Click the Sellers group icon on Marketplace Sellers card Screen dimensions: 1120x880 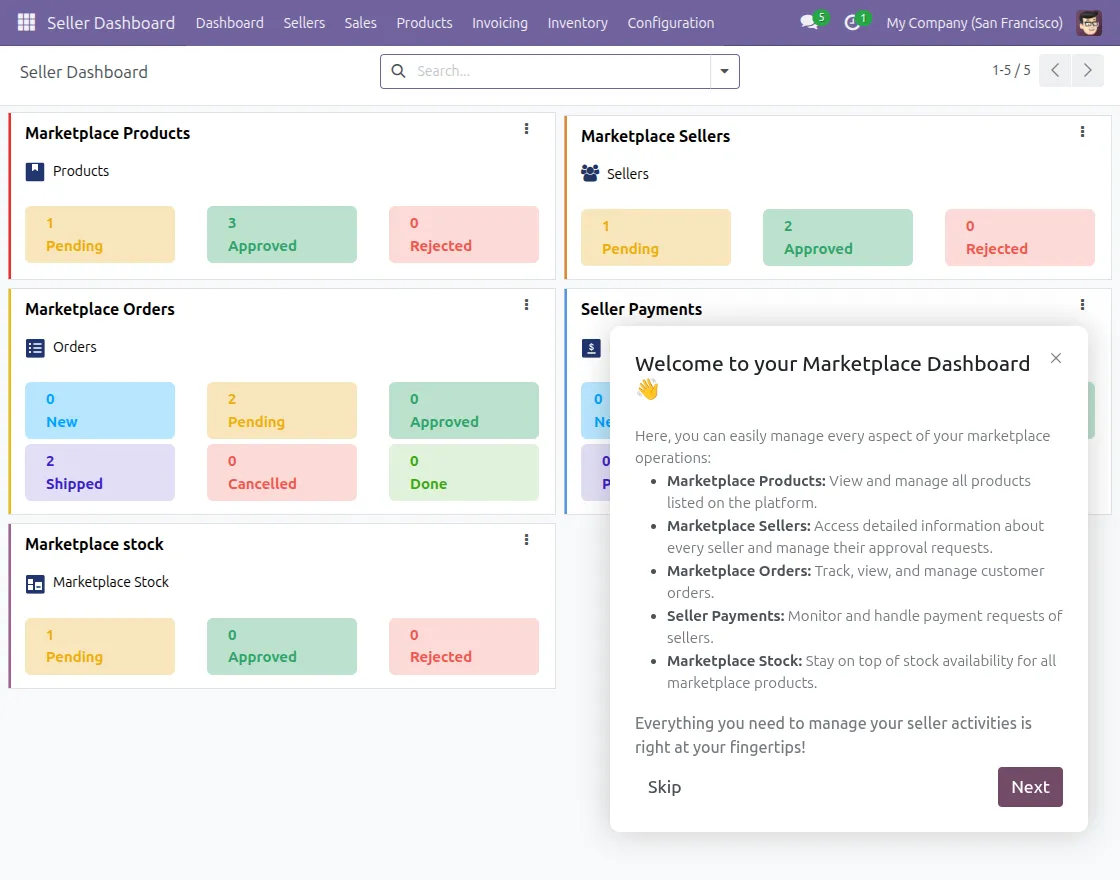click(x=589, y=173)
